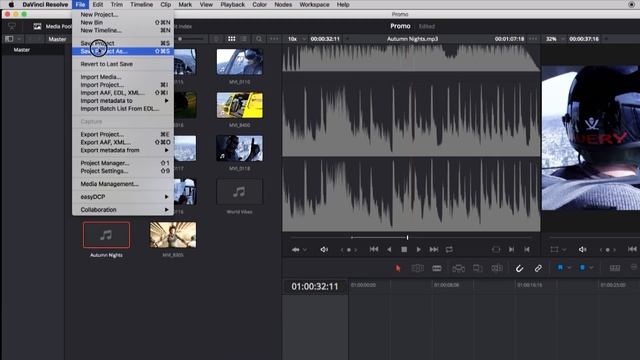Open the Playback menu in menu bar
This screenshot has height=360, width=640.
[x=232, y=4]
